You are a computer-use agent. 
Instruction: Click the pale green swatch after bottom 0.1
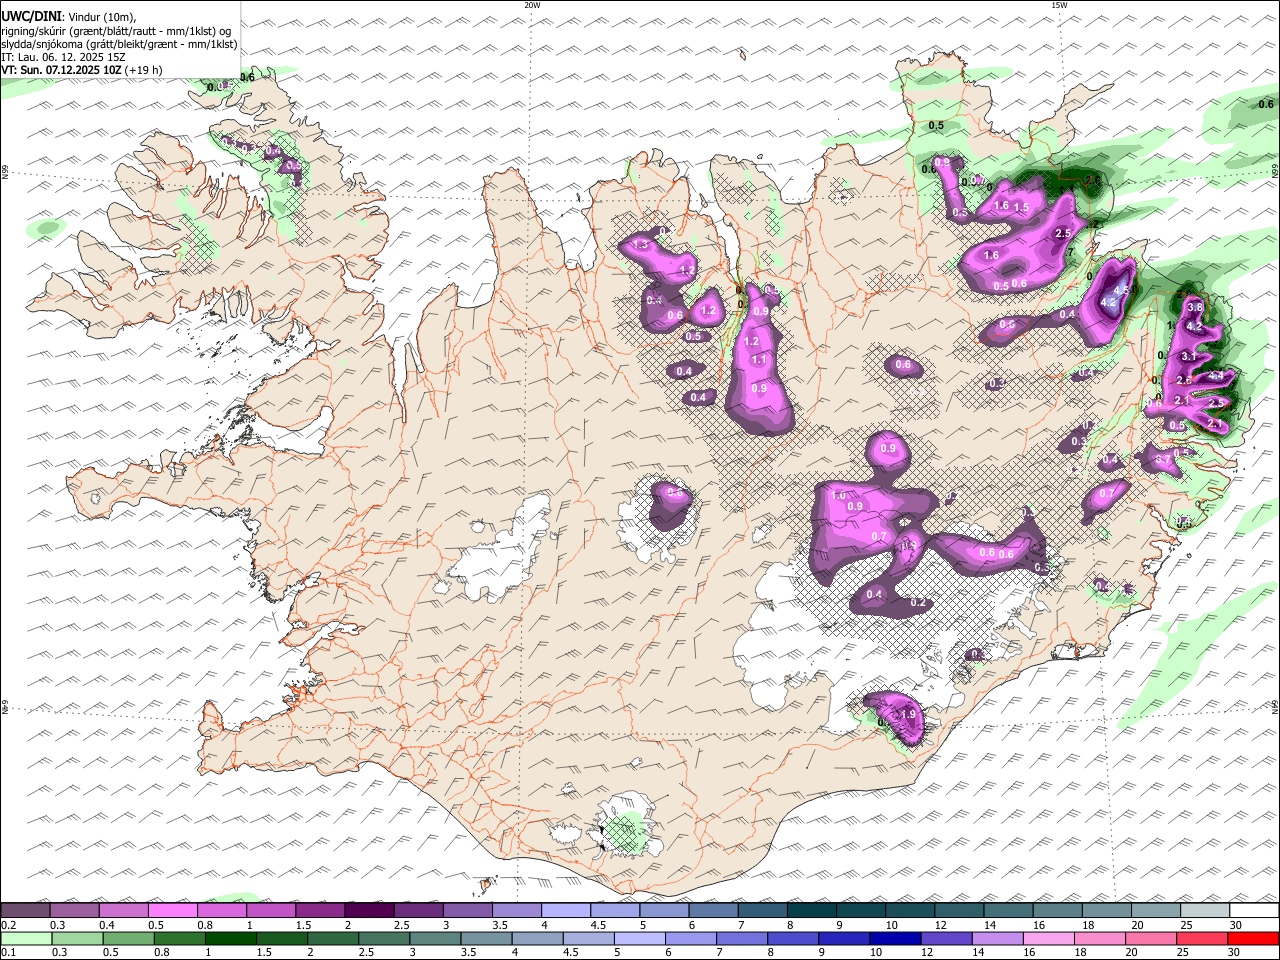25,939
